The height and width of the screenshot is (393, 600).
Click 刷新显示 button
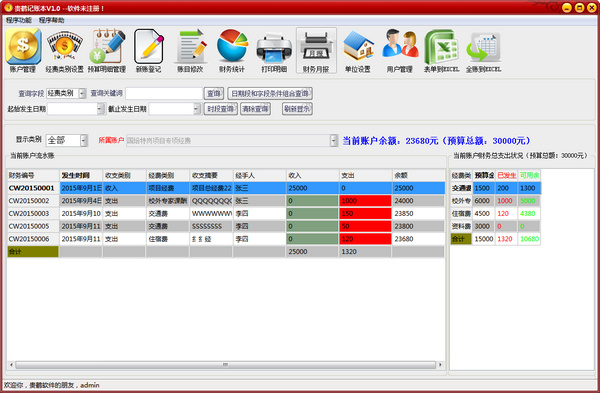pyautogui.click(x=297, y=109)
